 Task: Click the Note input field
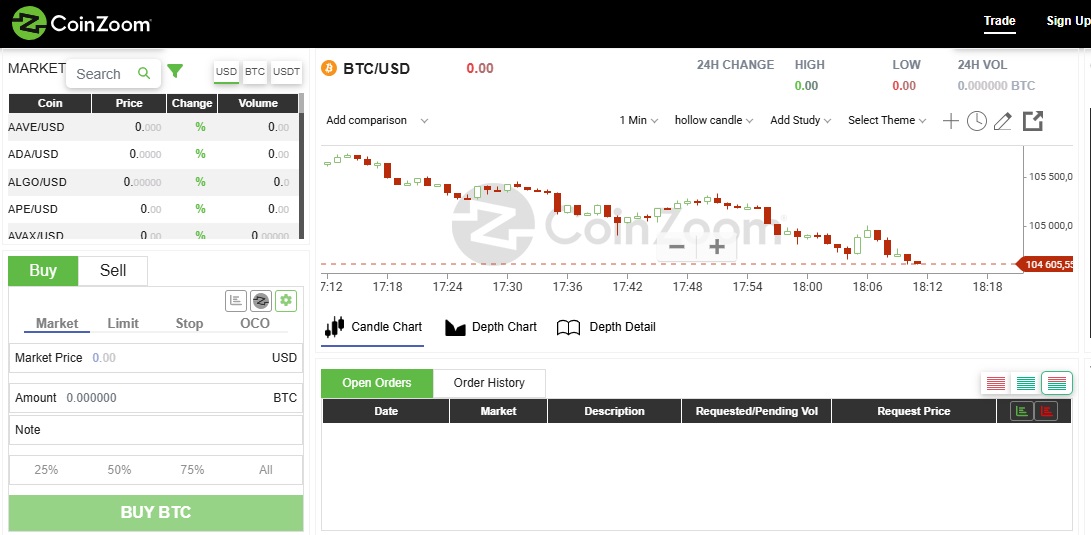[x=156, y=430]
